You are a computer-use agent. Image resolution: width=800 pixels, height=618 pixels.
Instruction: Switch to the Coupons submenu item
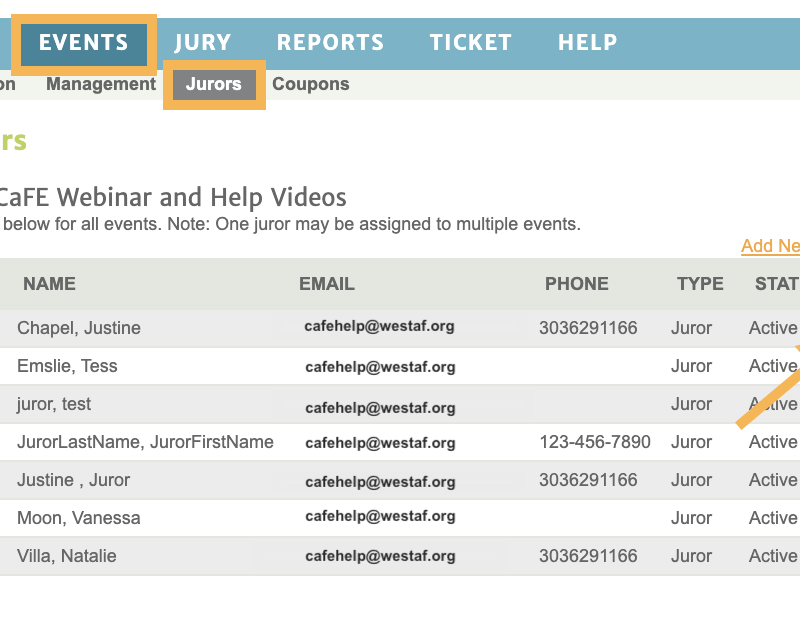tap(311, 84)
